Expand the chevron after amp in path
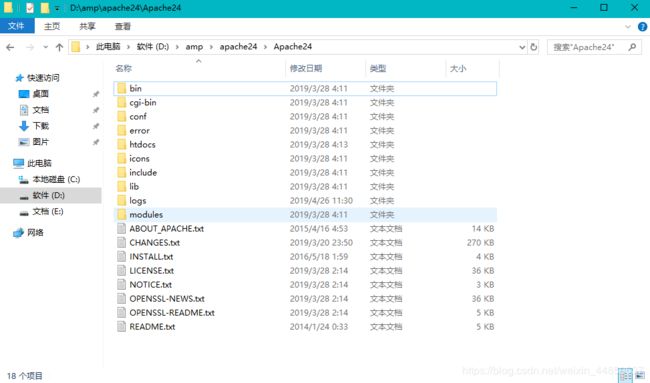 point(211,47)
